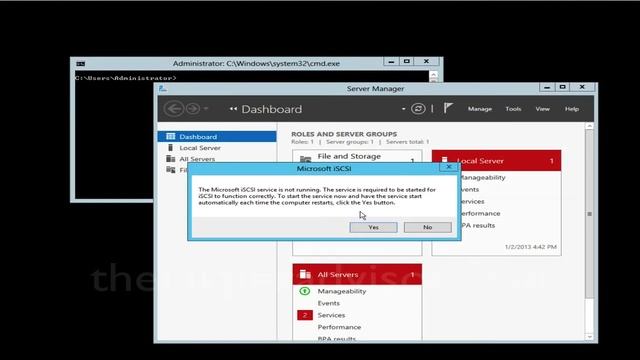640x360 pixels.
Task: Click Manageability in All Servers tile
Action: (x=342, y=291)
